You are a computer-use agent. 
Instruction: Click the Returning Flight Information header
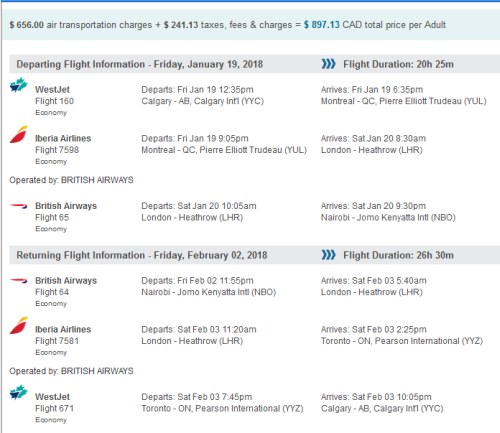tap(142, 255)
